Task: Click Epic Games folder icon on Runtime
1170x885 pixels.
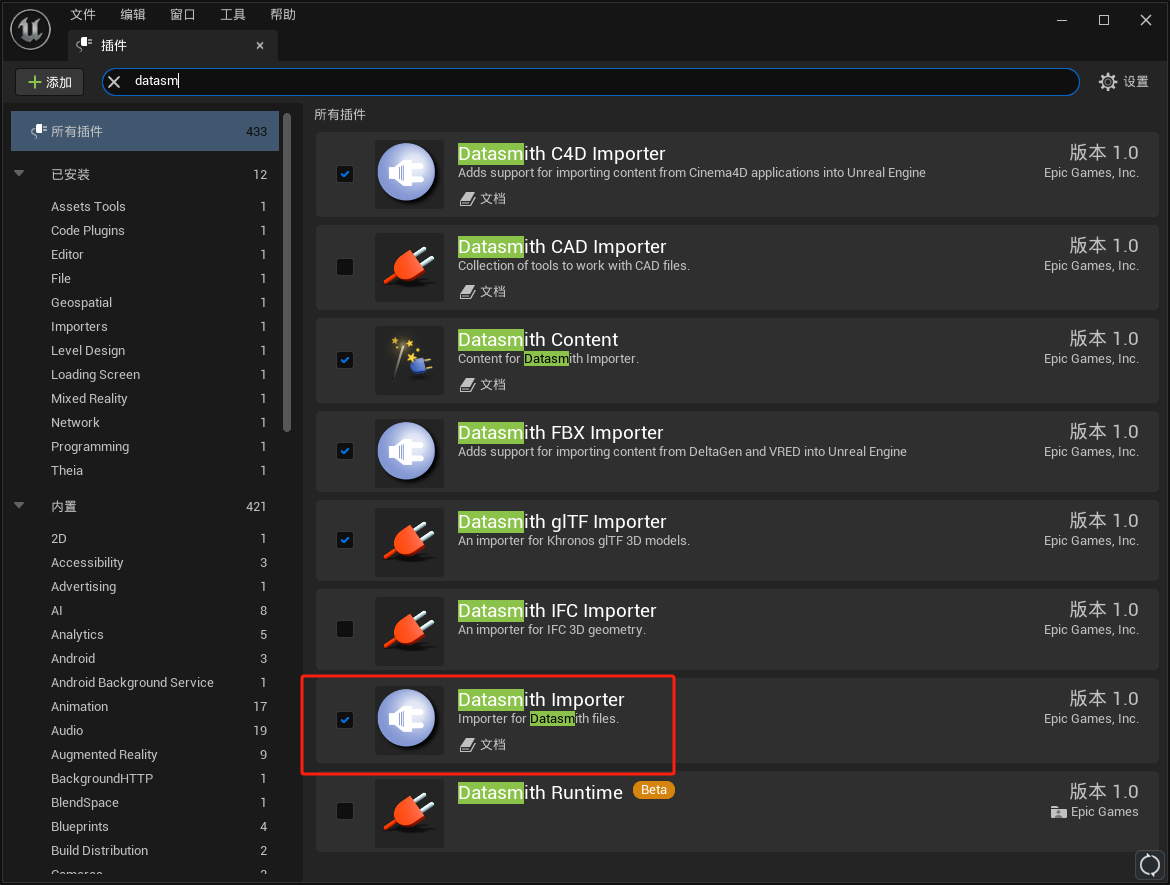Action: (x=1058, y=812)
